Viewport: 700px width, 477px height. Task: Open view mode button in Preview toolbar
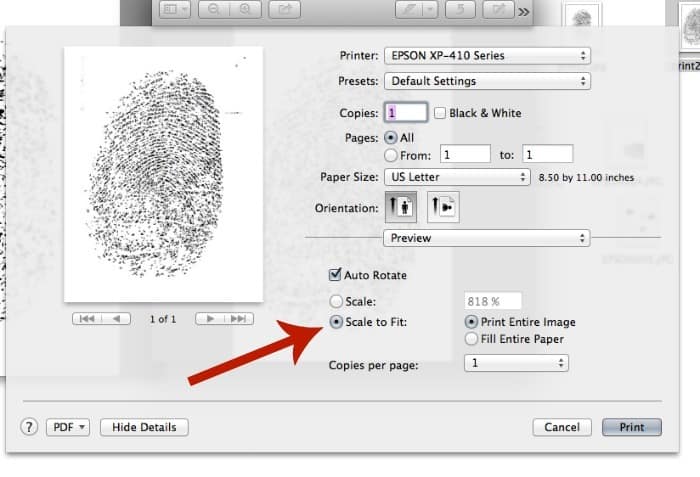pos(175,9)
